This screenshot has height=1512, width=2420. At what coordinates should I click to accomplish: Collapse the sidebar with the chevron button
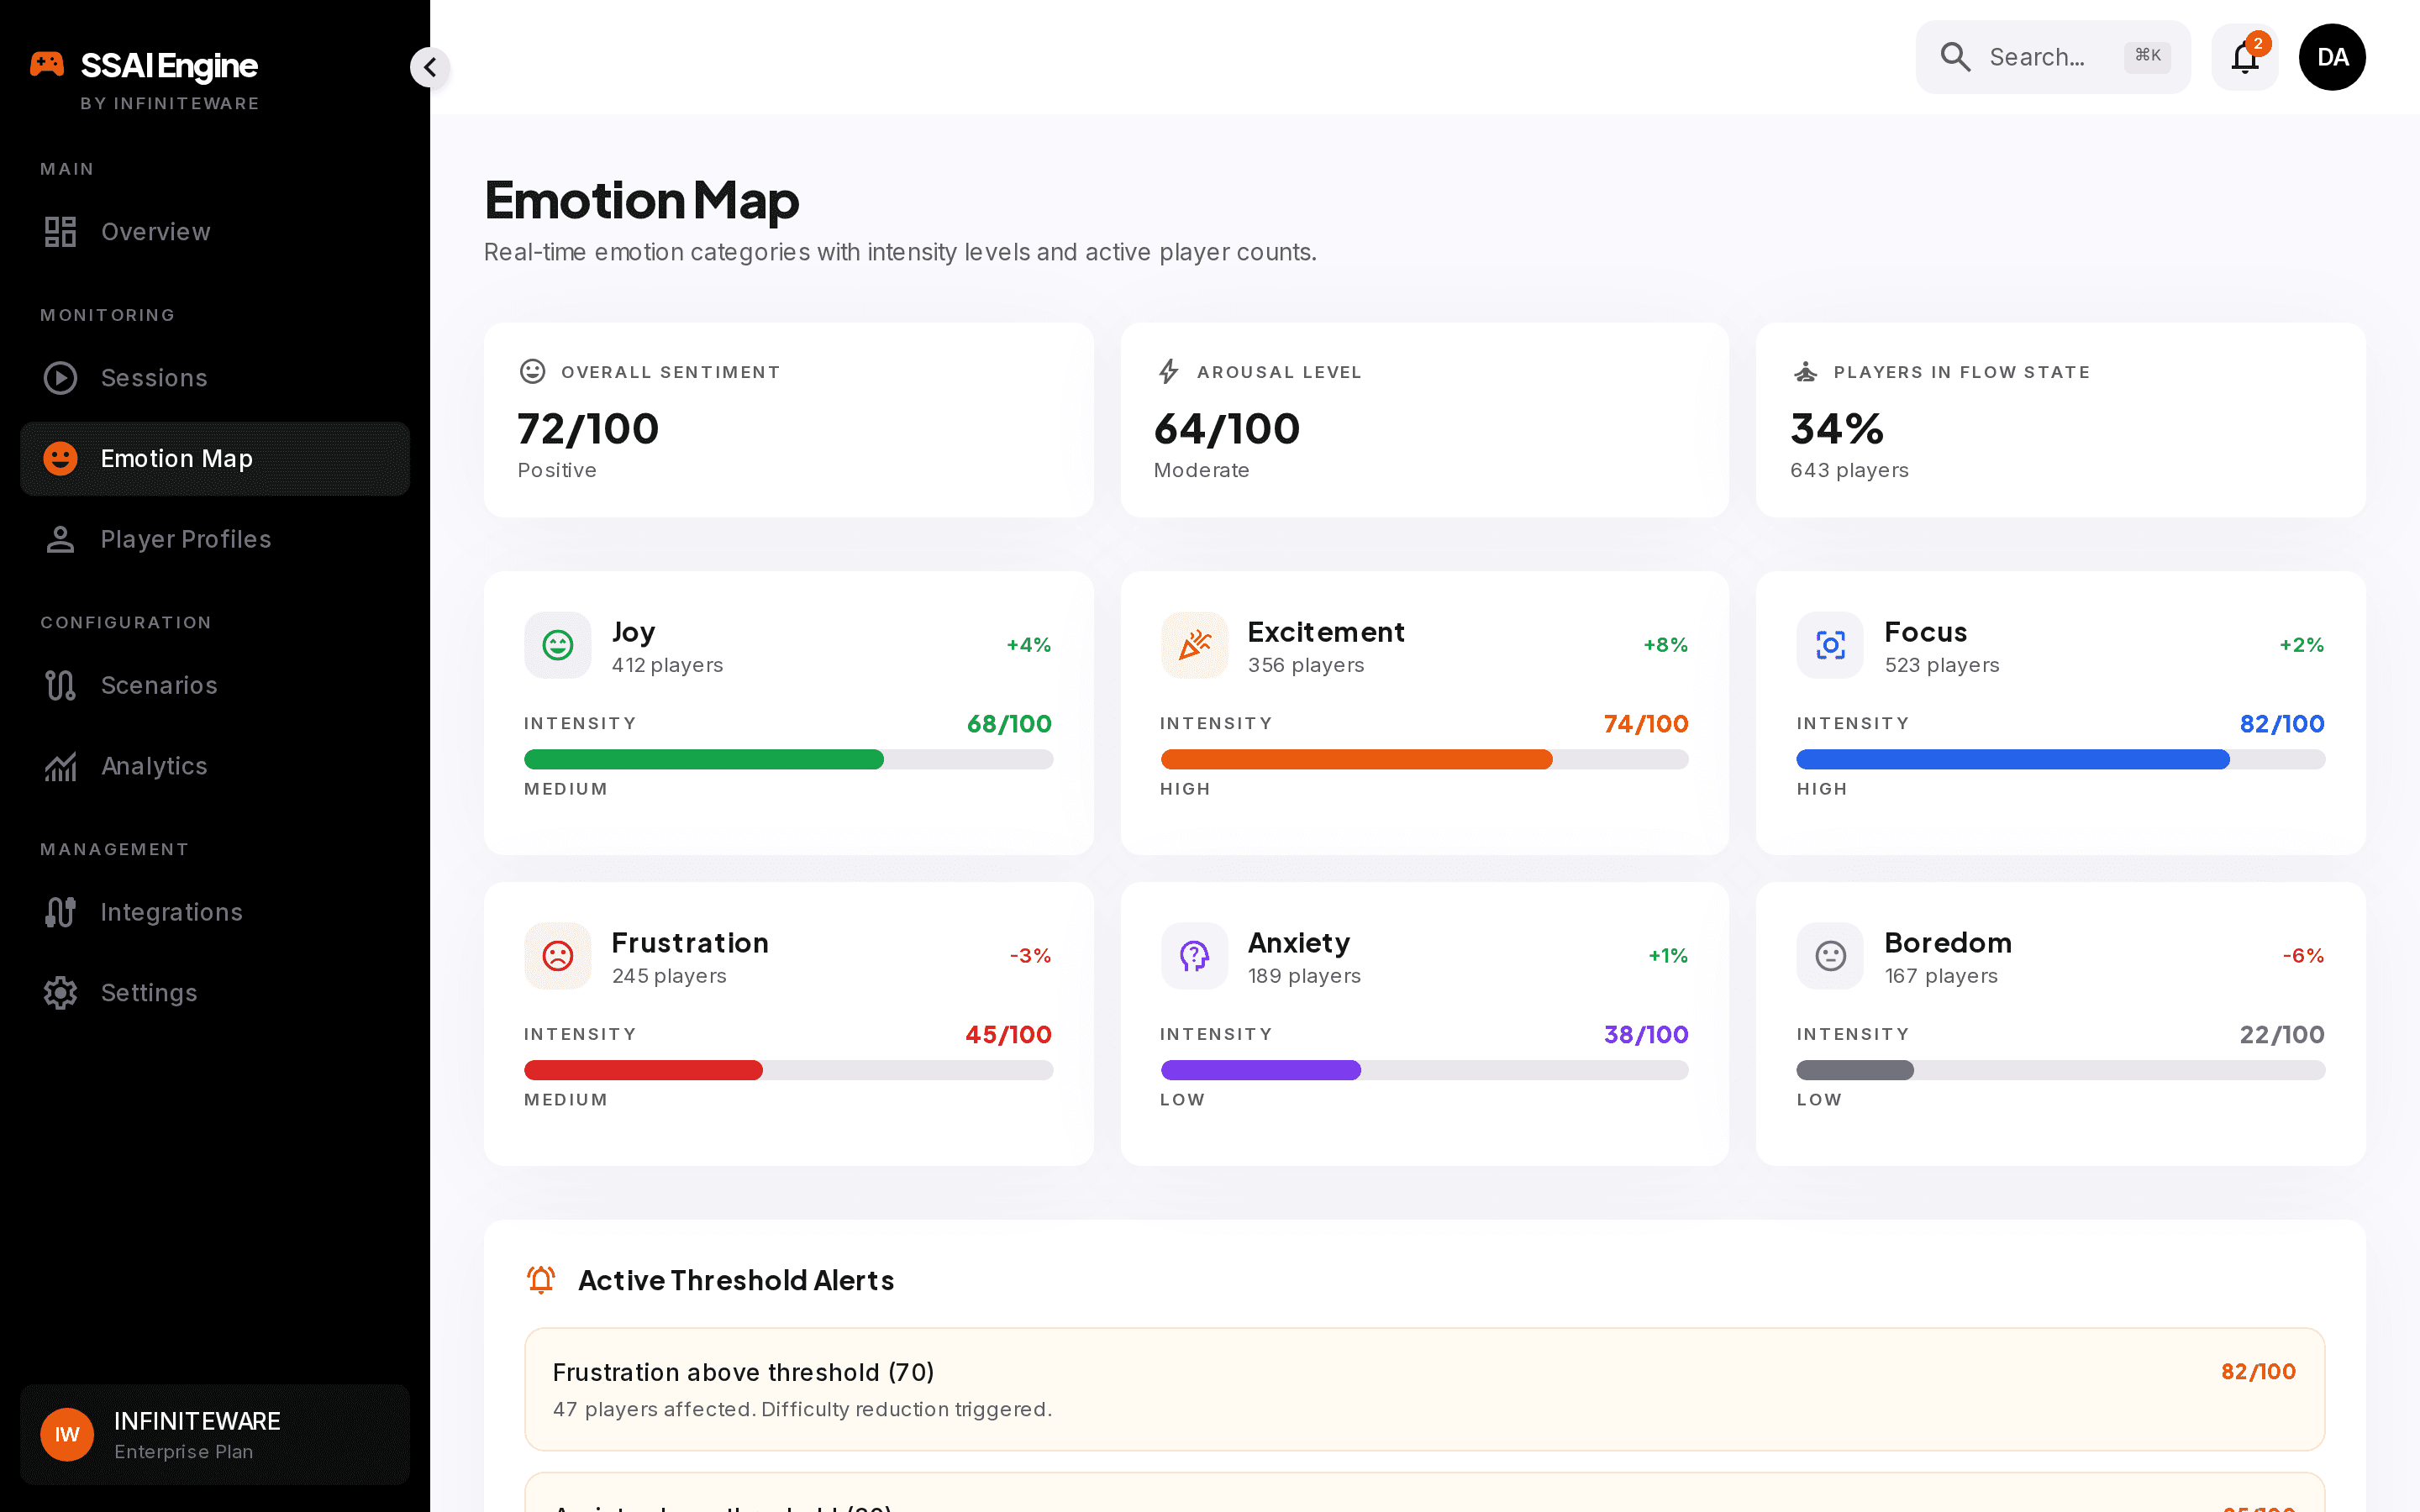click(430, 67)
